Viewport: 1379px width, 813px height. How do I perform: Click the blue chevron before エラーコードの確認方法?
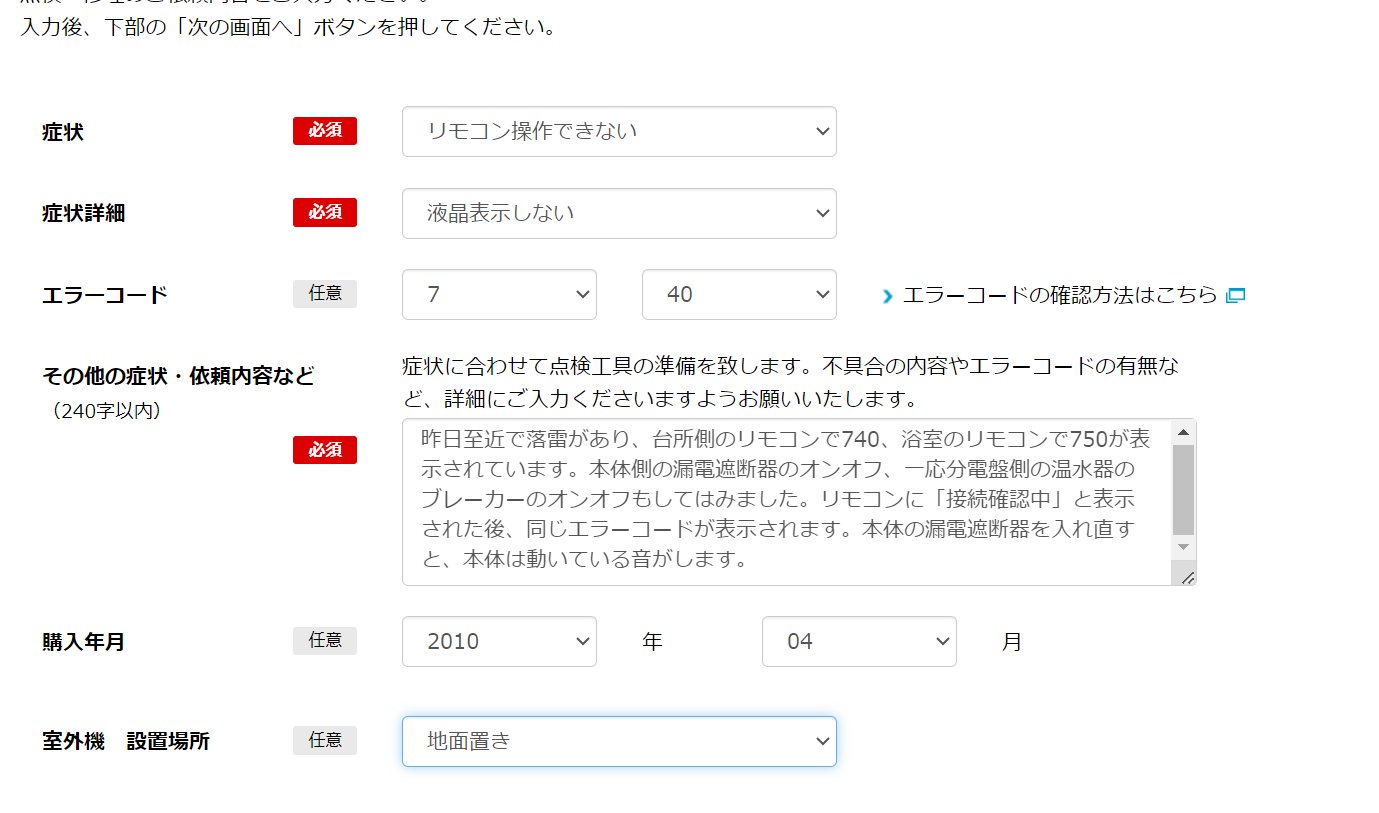point(887,296)
